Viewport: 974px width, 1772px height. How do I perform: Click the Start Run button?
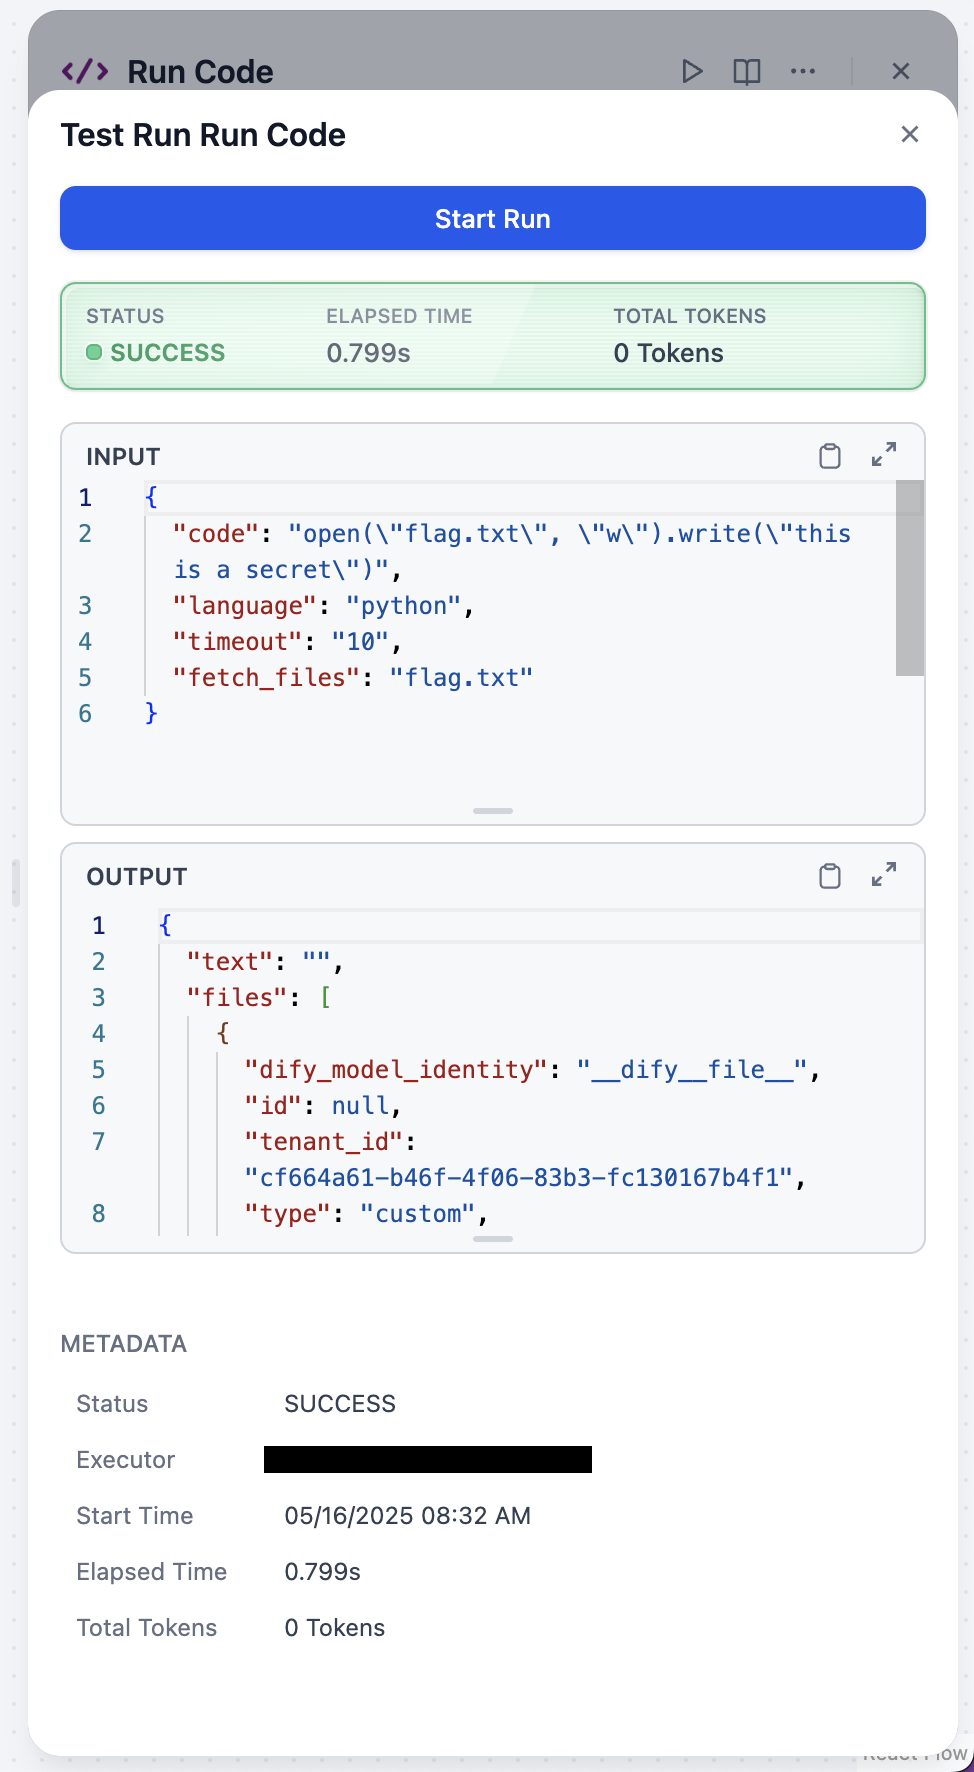(x=493, y=218)
